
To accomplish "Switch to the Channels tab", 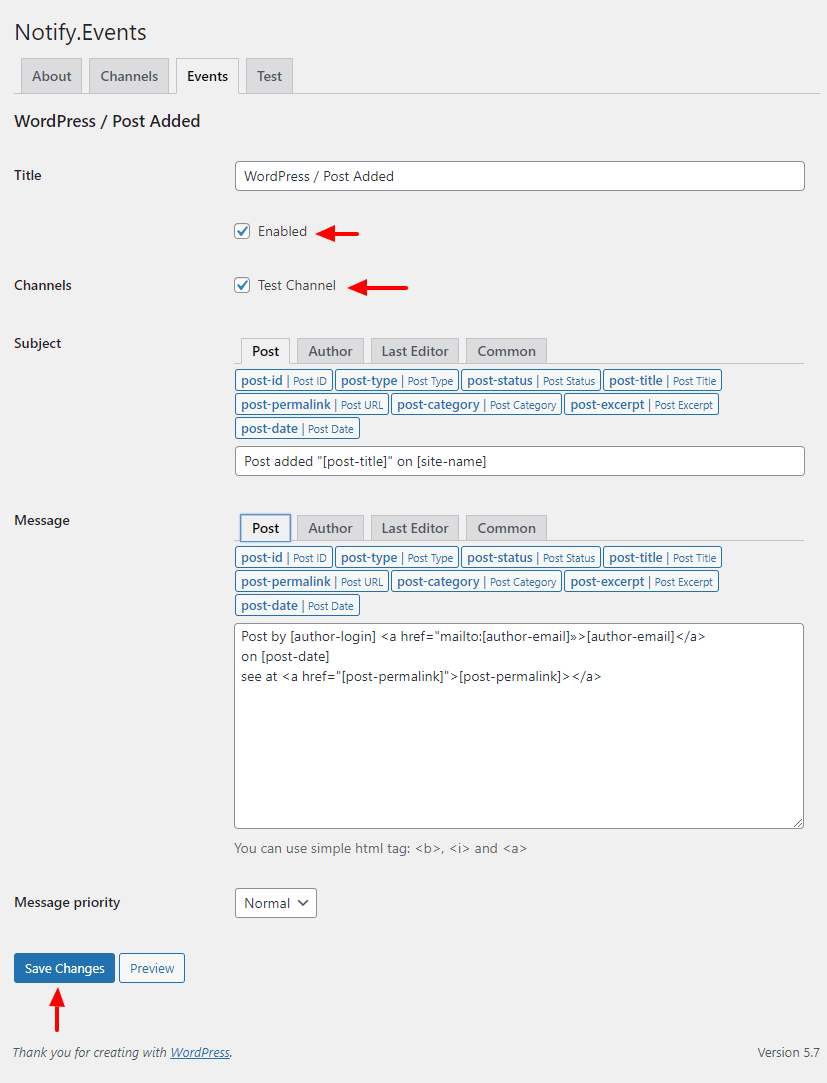I will (129, 76).
